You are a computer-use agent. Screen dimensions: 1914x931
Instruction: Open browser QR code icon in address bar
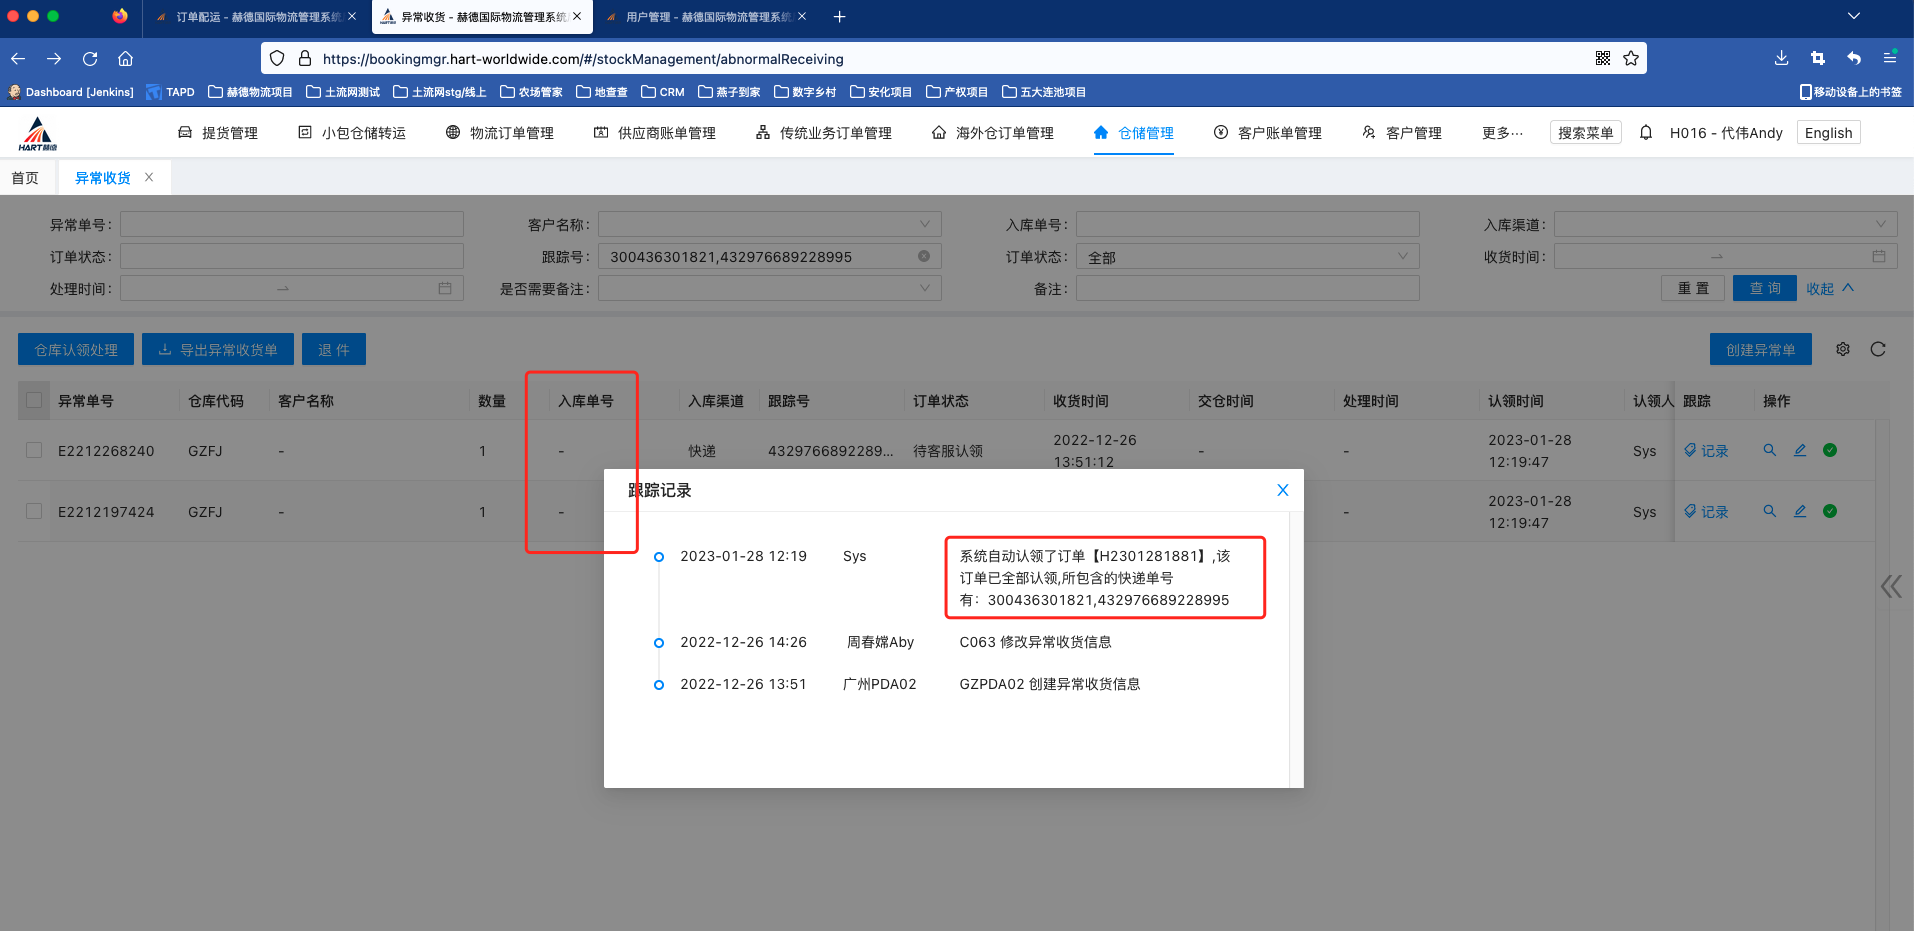[x=1602, y=58]
